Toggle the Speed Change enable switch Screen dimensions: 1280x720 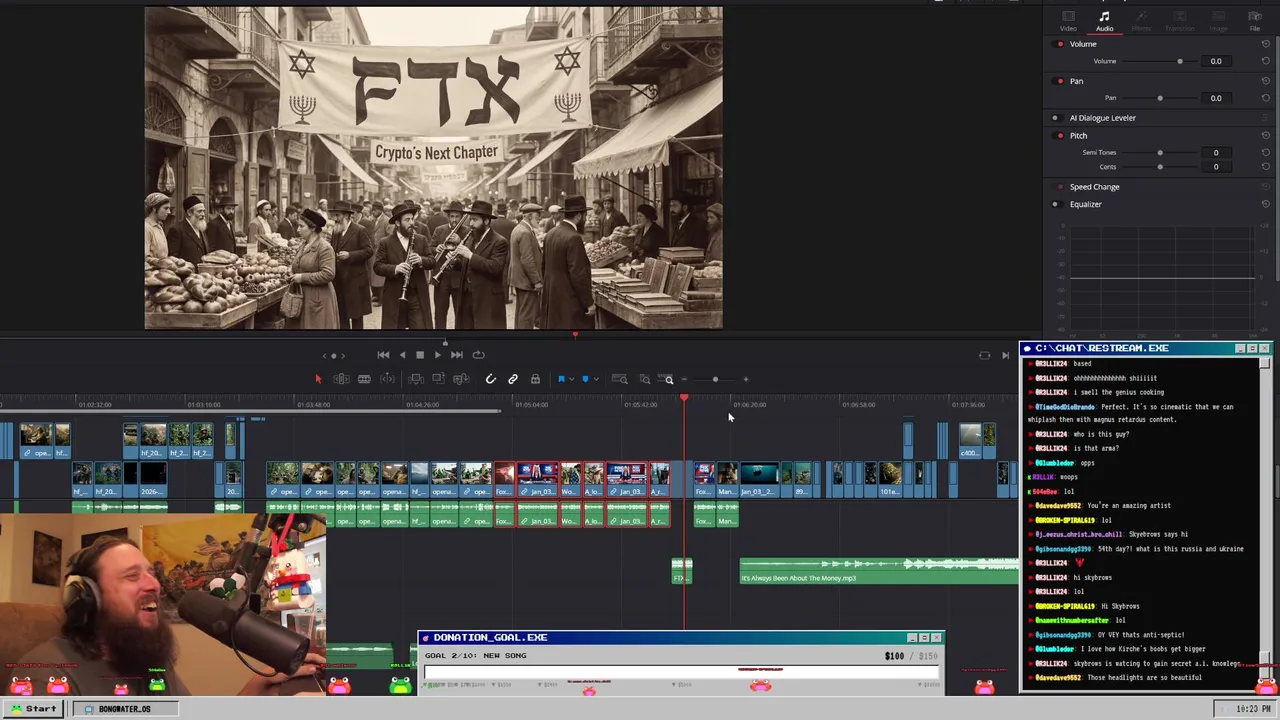tap(1060, 187)
